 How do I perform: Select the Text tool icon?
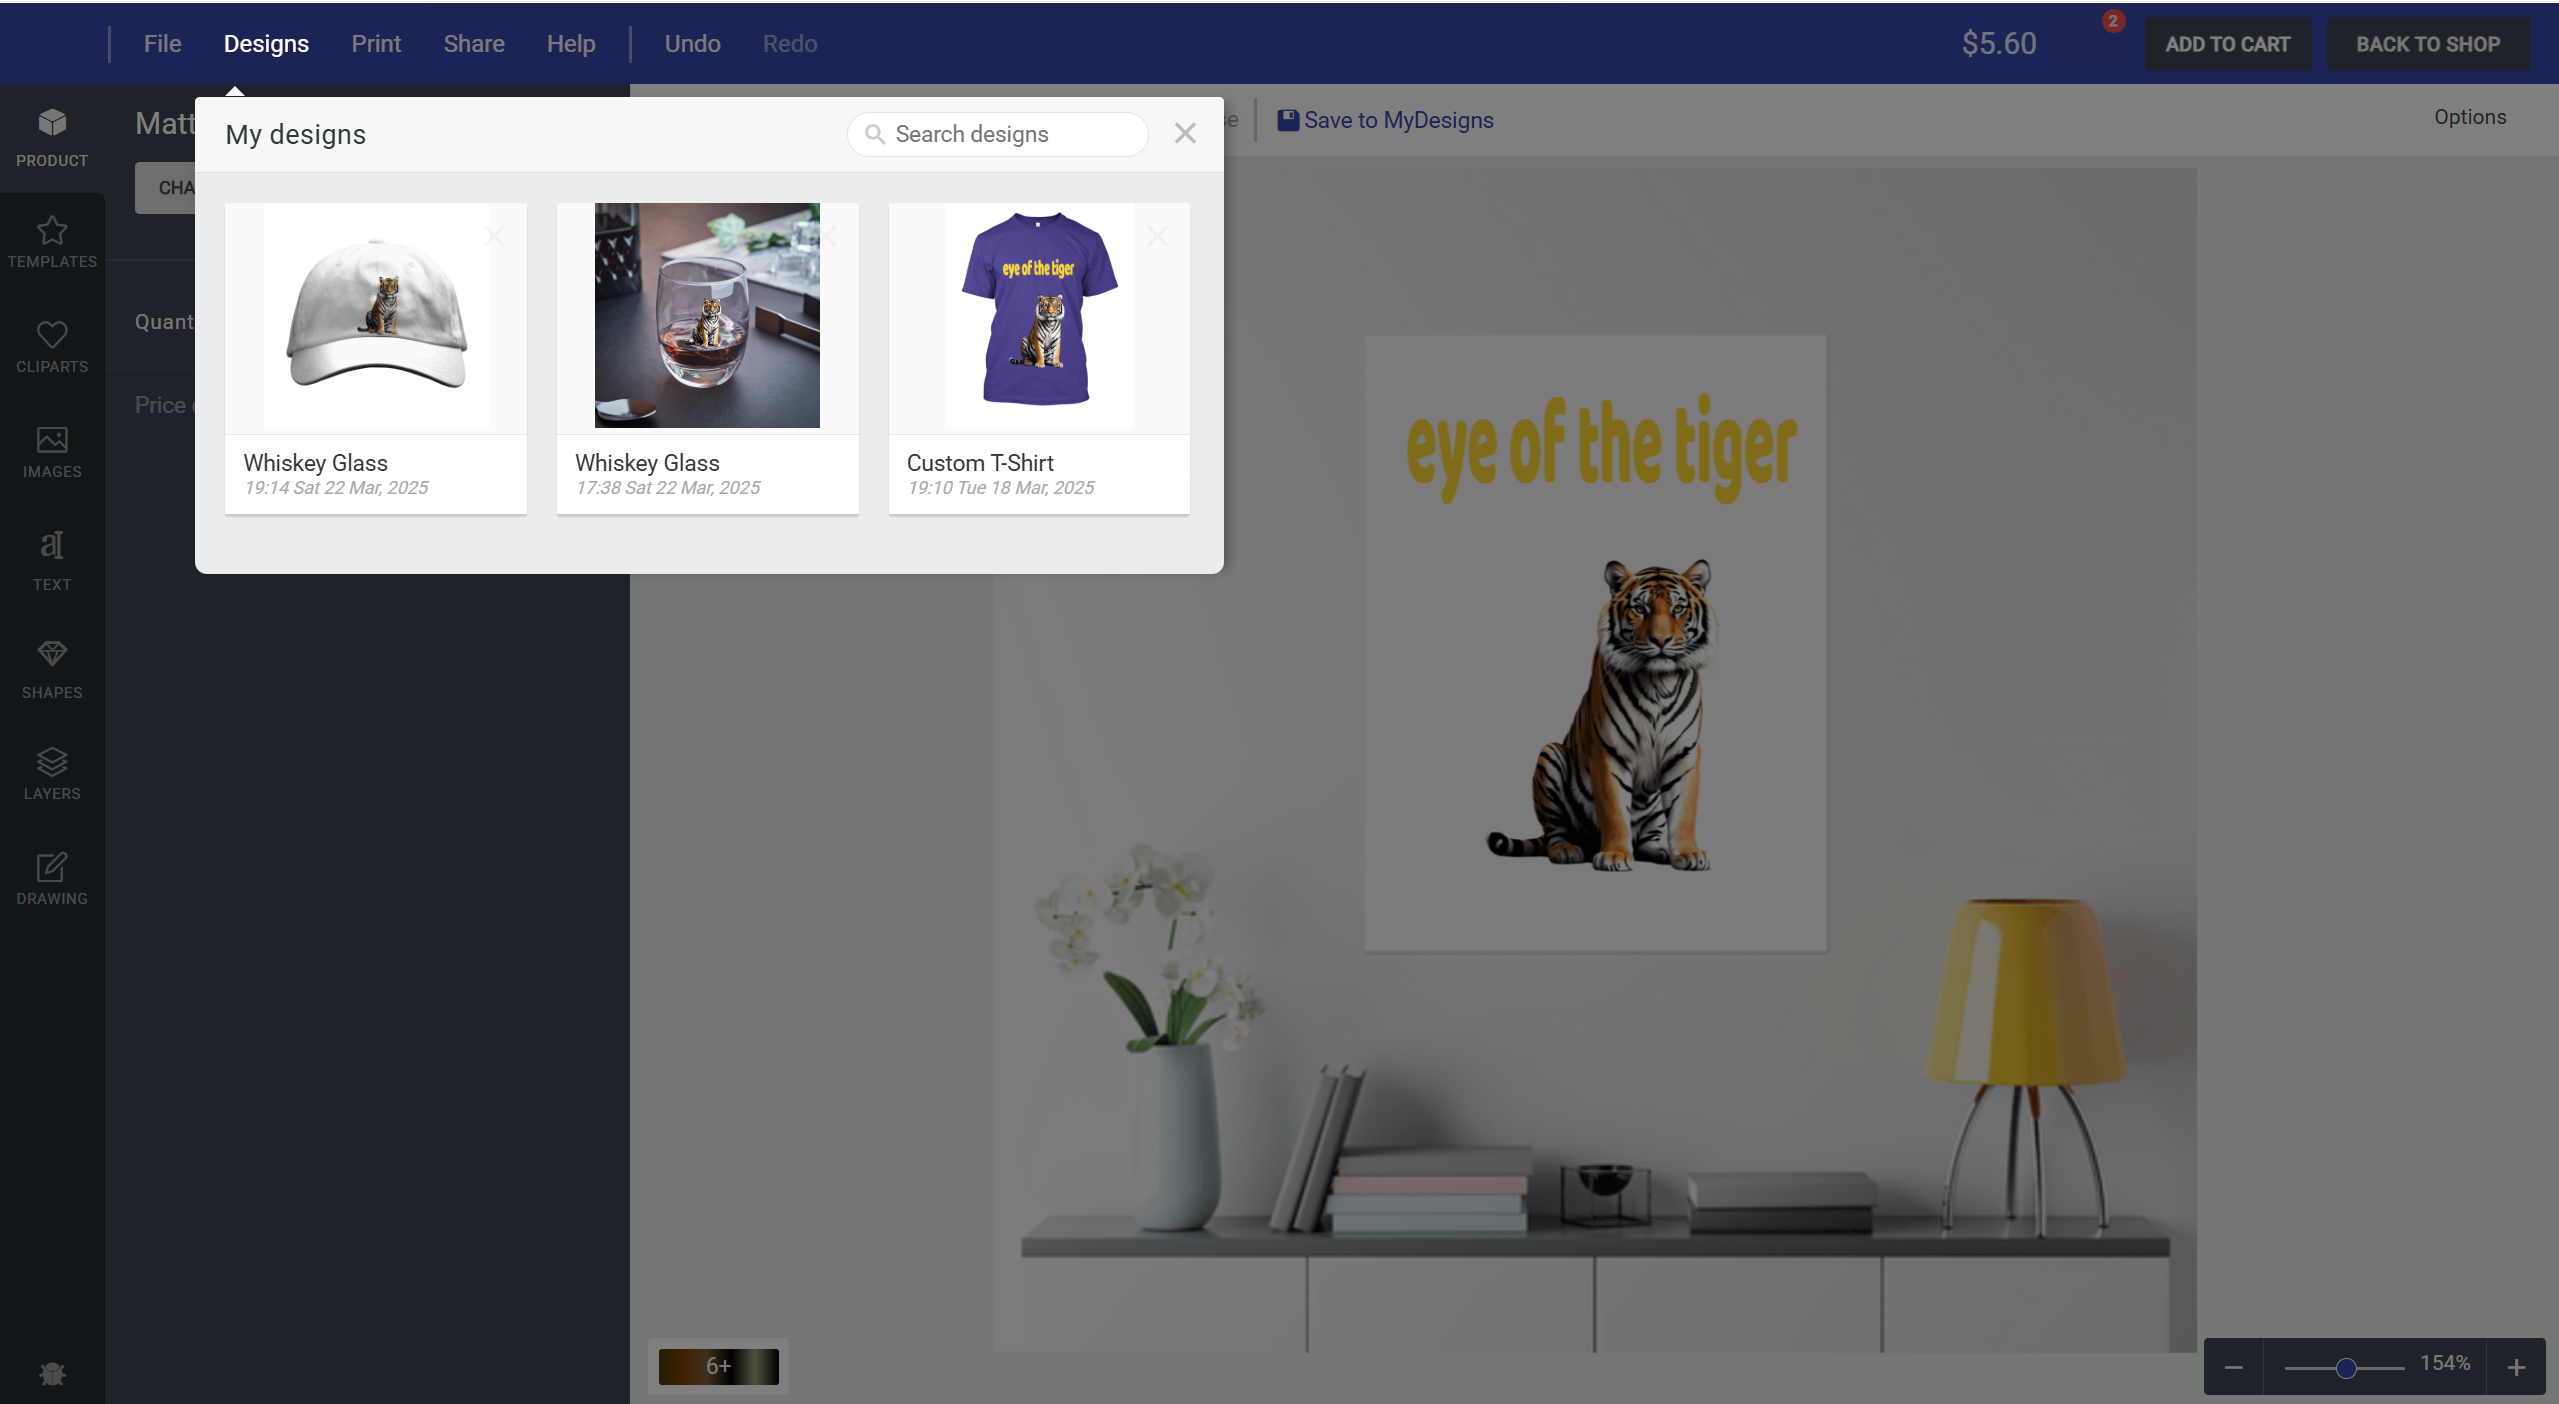point(52,546)
